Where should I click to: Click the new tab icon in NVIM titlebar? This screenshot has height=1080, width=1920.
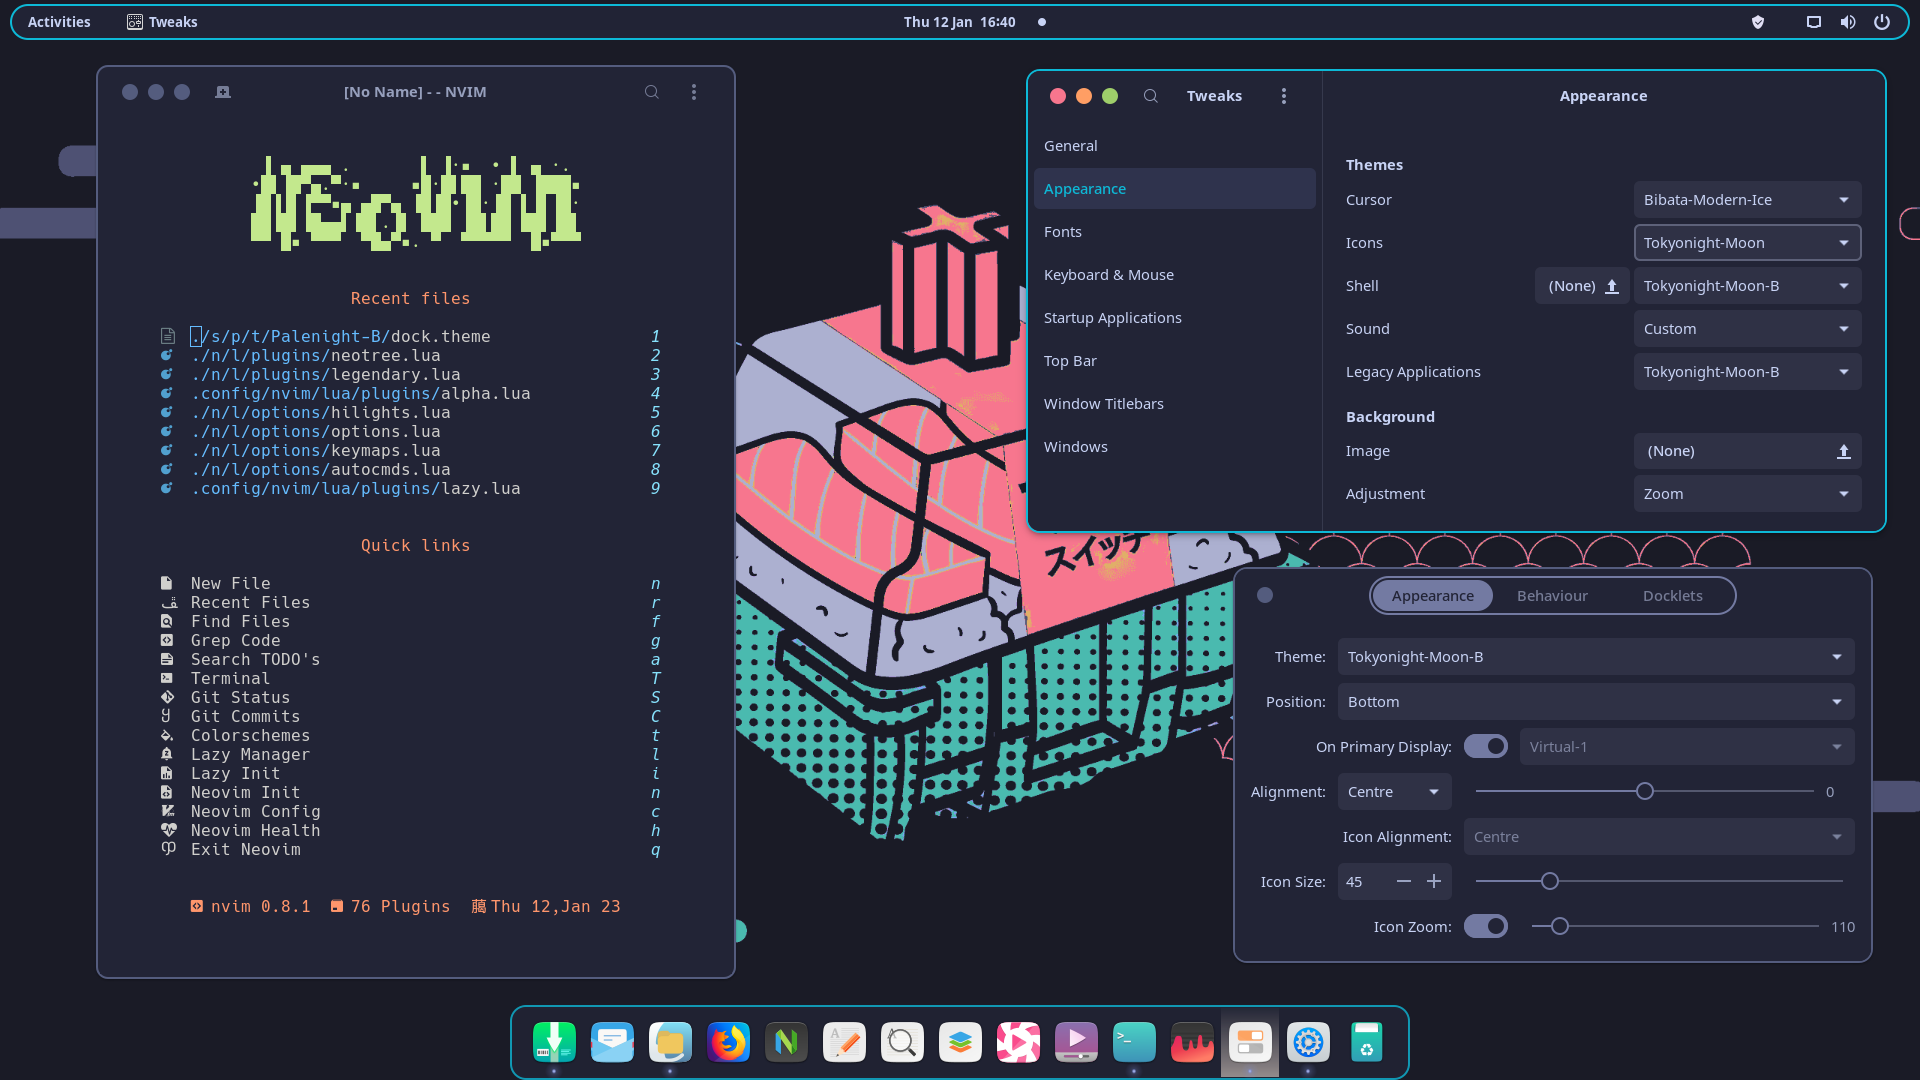click(223, 92)
